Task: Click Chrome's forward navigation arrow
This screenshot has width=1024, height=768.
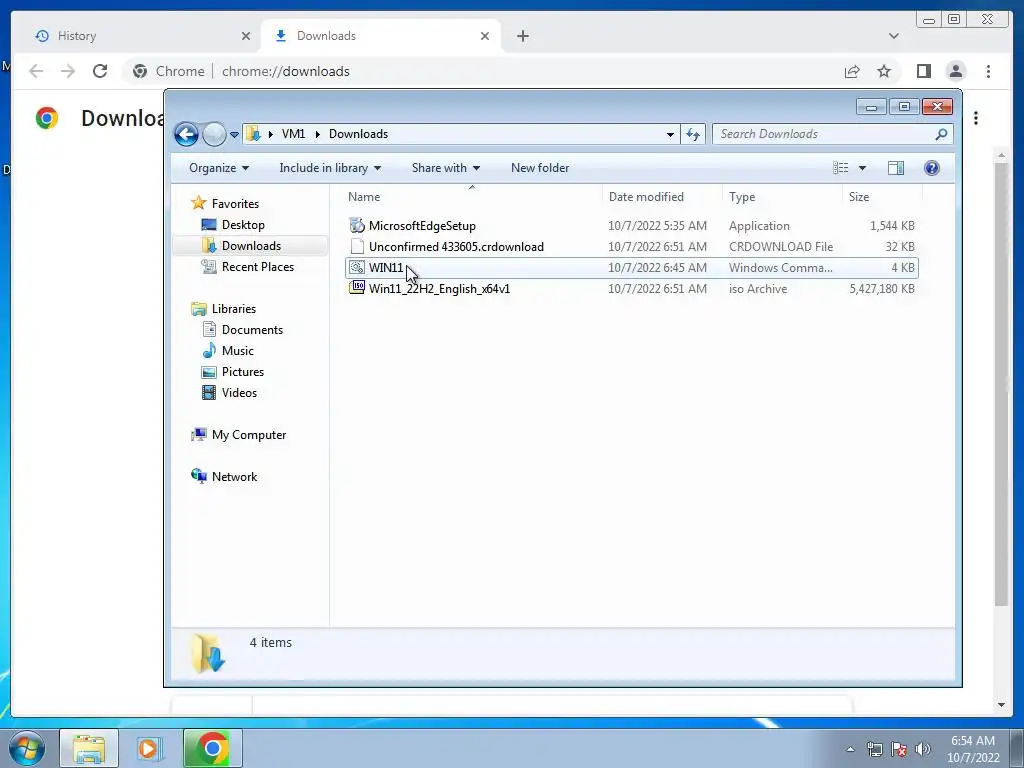Action: click(68, 71)
